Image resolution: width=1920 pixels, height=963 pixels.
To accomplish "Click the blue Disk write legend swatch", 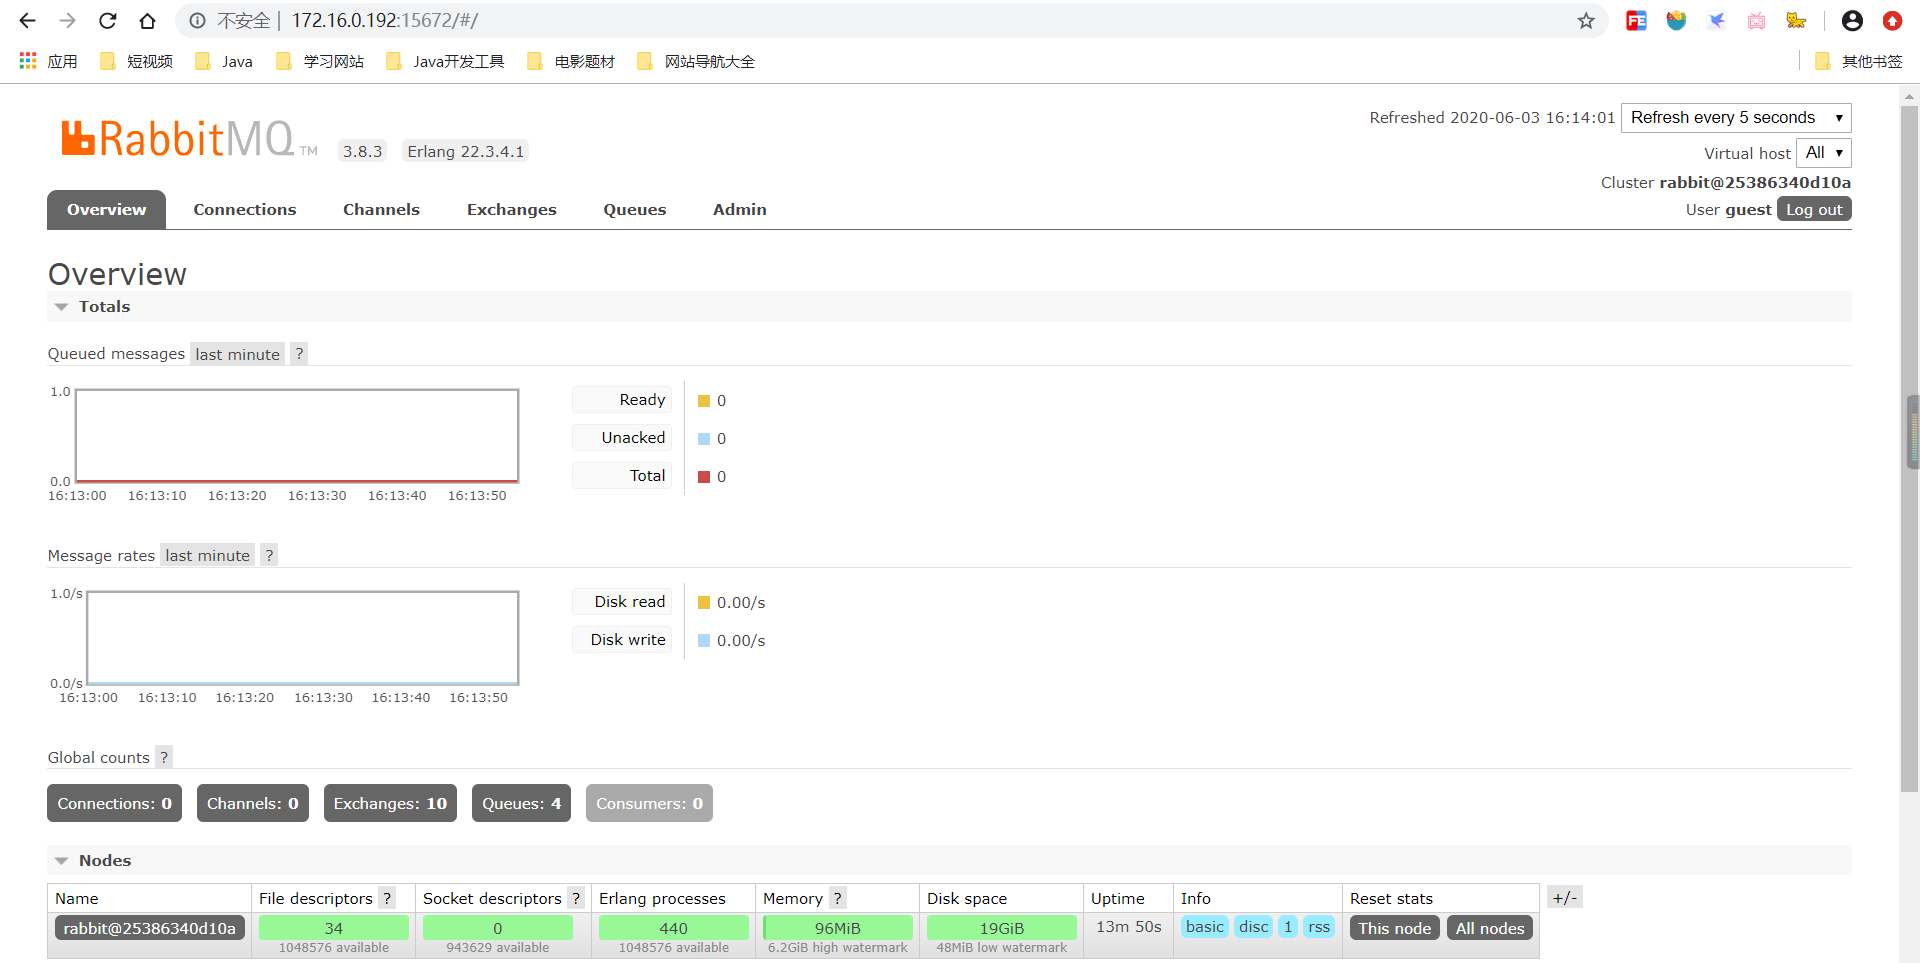I will [x=704, y=641].
